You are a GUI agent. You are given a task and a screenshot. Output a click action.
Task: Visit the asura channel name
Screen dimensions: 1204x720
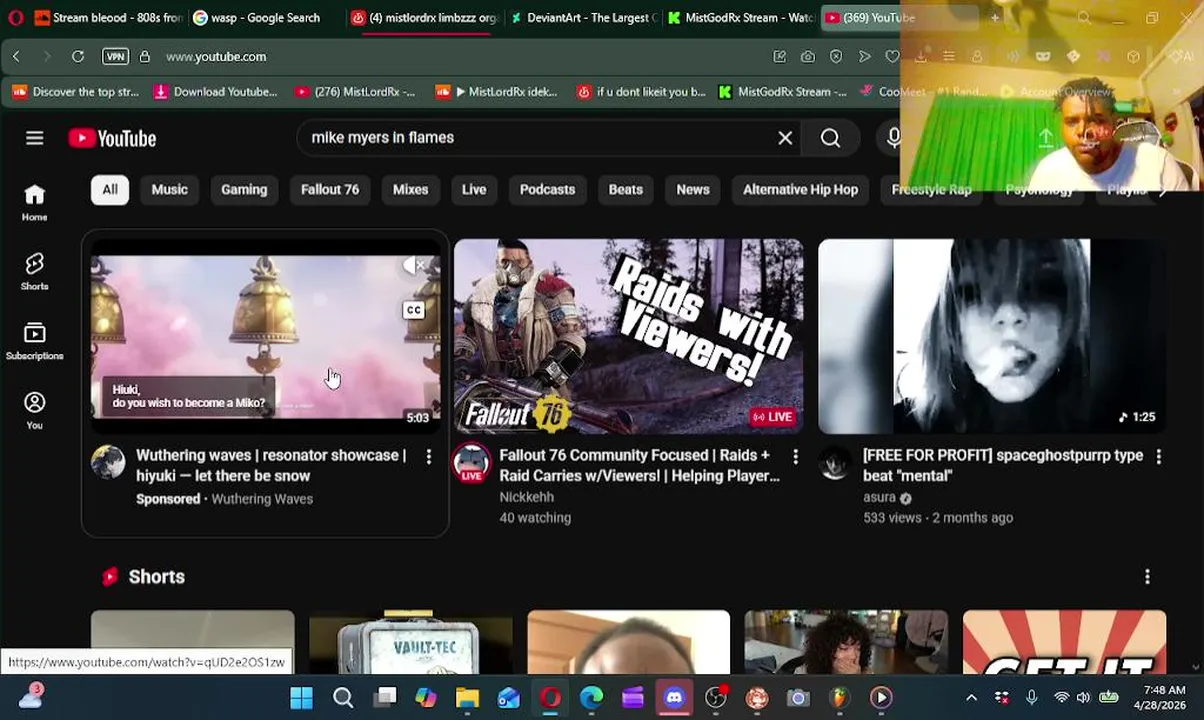(879, 497)
